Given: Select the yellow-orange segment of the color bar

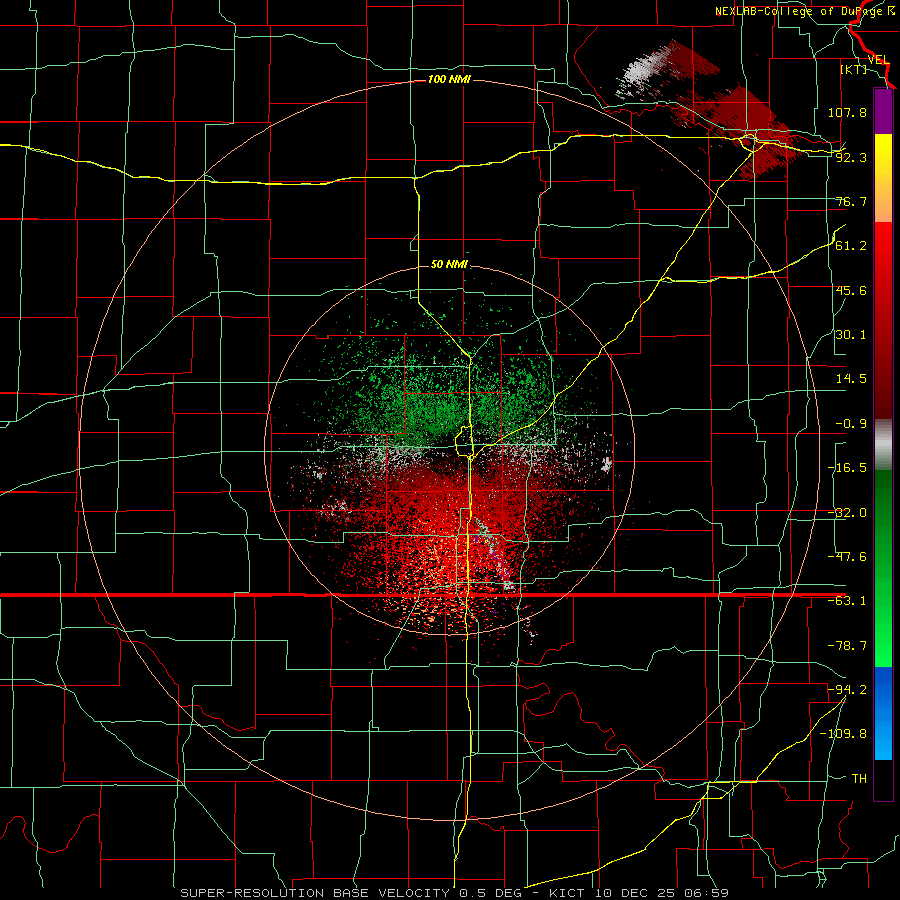Looking at the screenshot, I should tap(883, 178).
